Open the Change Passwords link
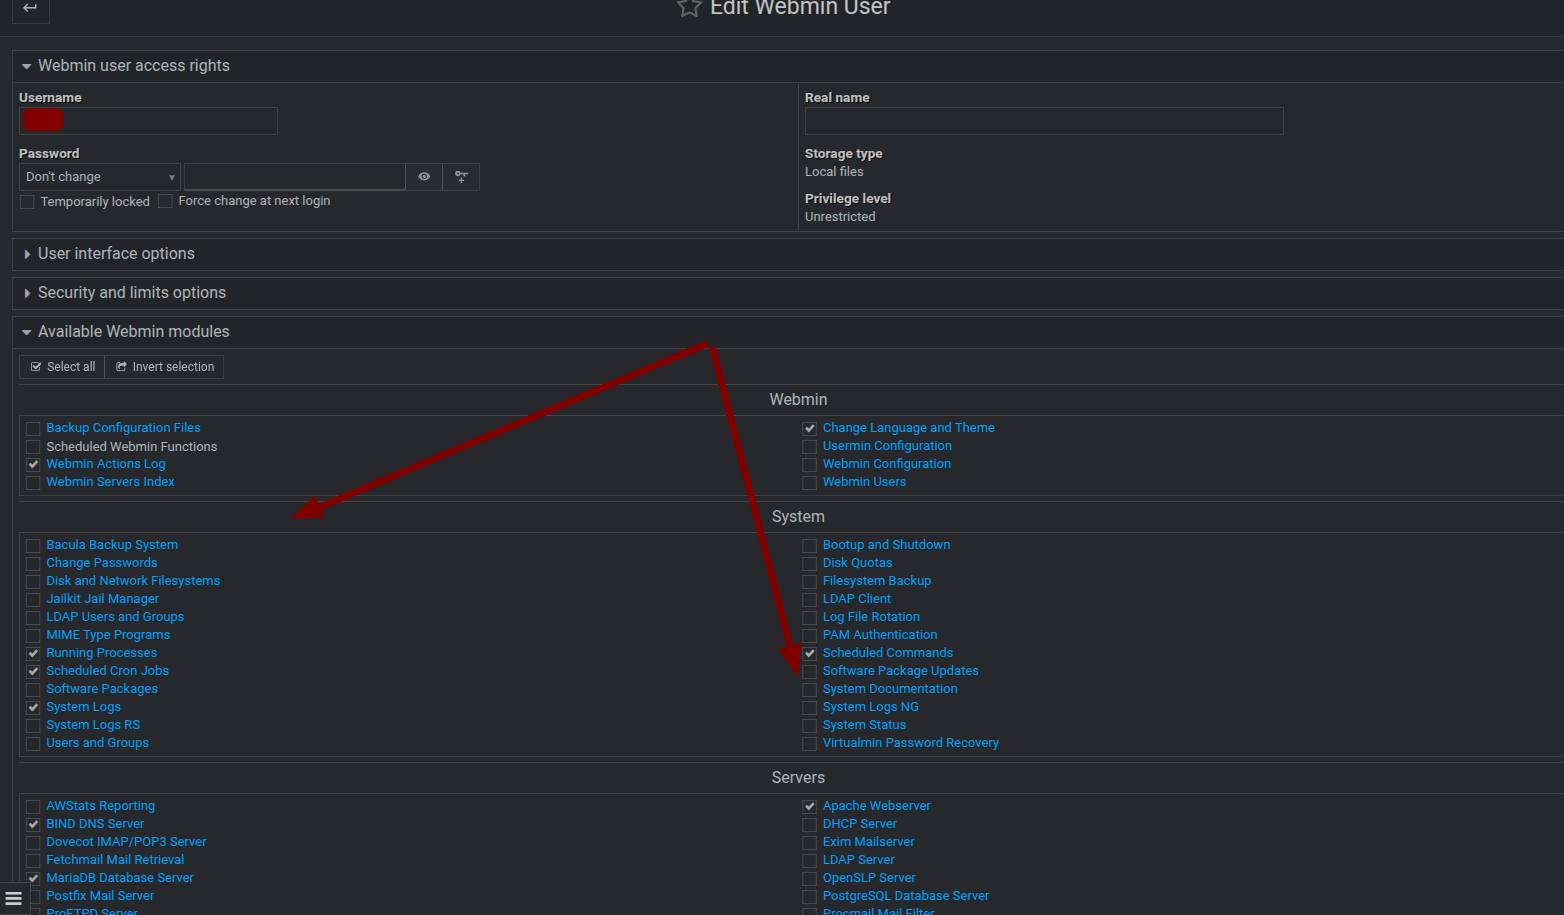The image size is (1564, 915). coord(102,563)
